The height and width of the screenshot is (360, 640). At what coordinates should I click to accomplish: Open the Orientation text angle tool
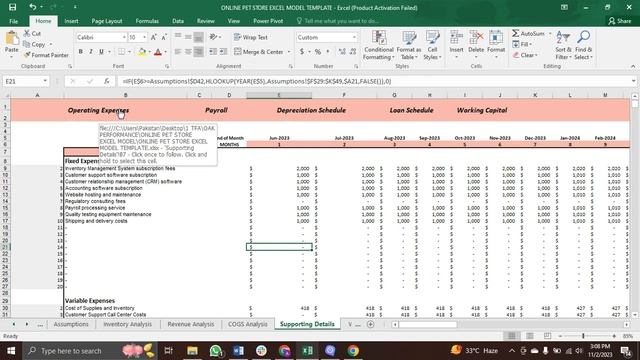[215, 37]
